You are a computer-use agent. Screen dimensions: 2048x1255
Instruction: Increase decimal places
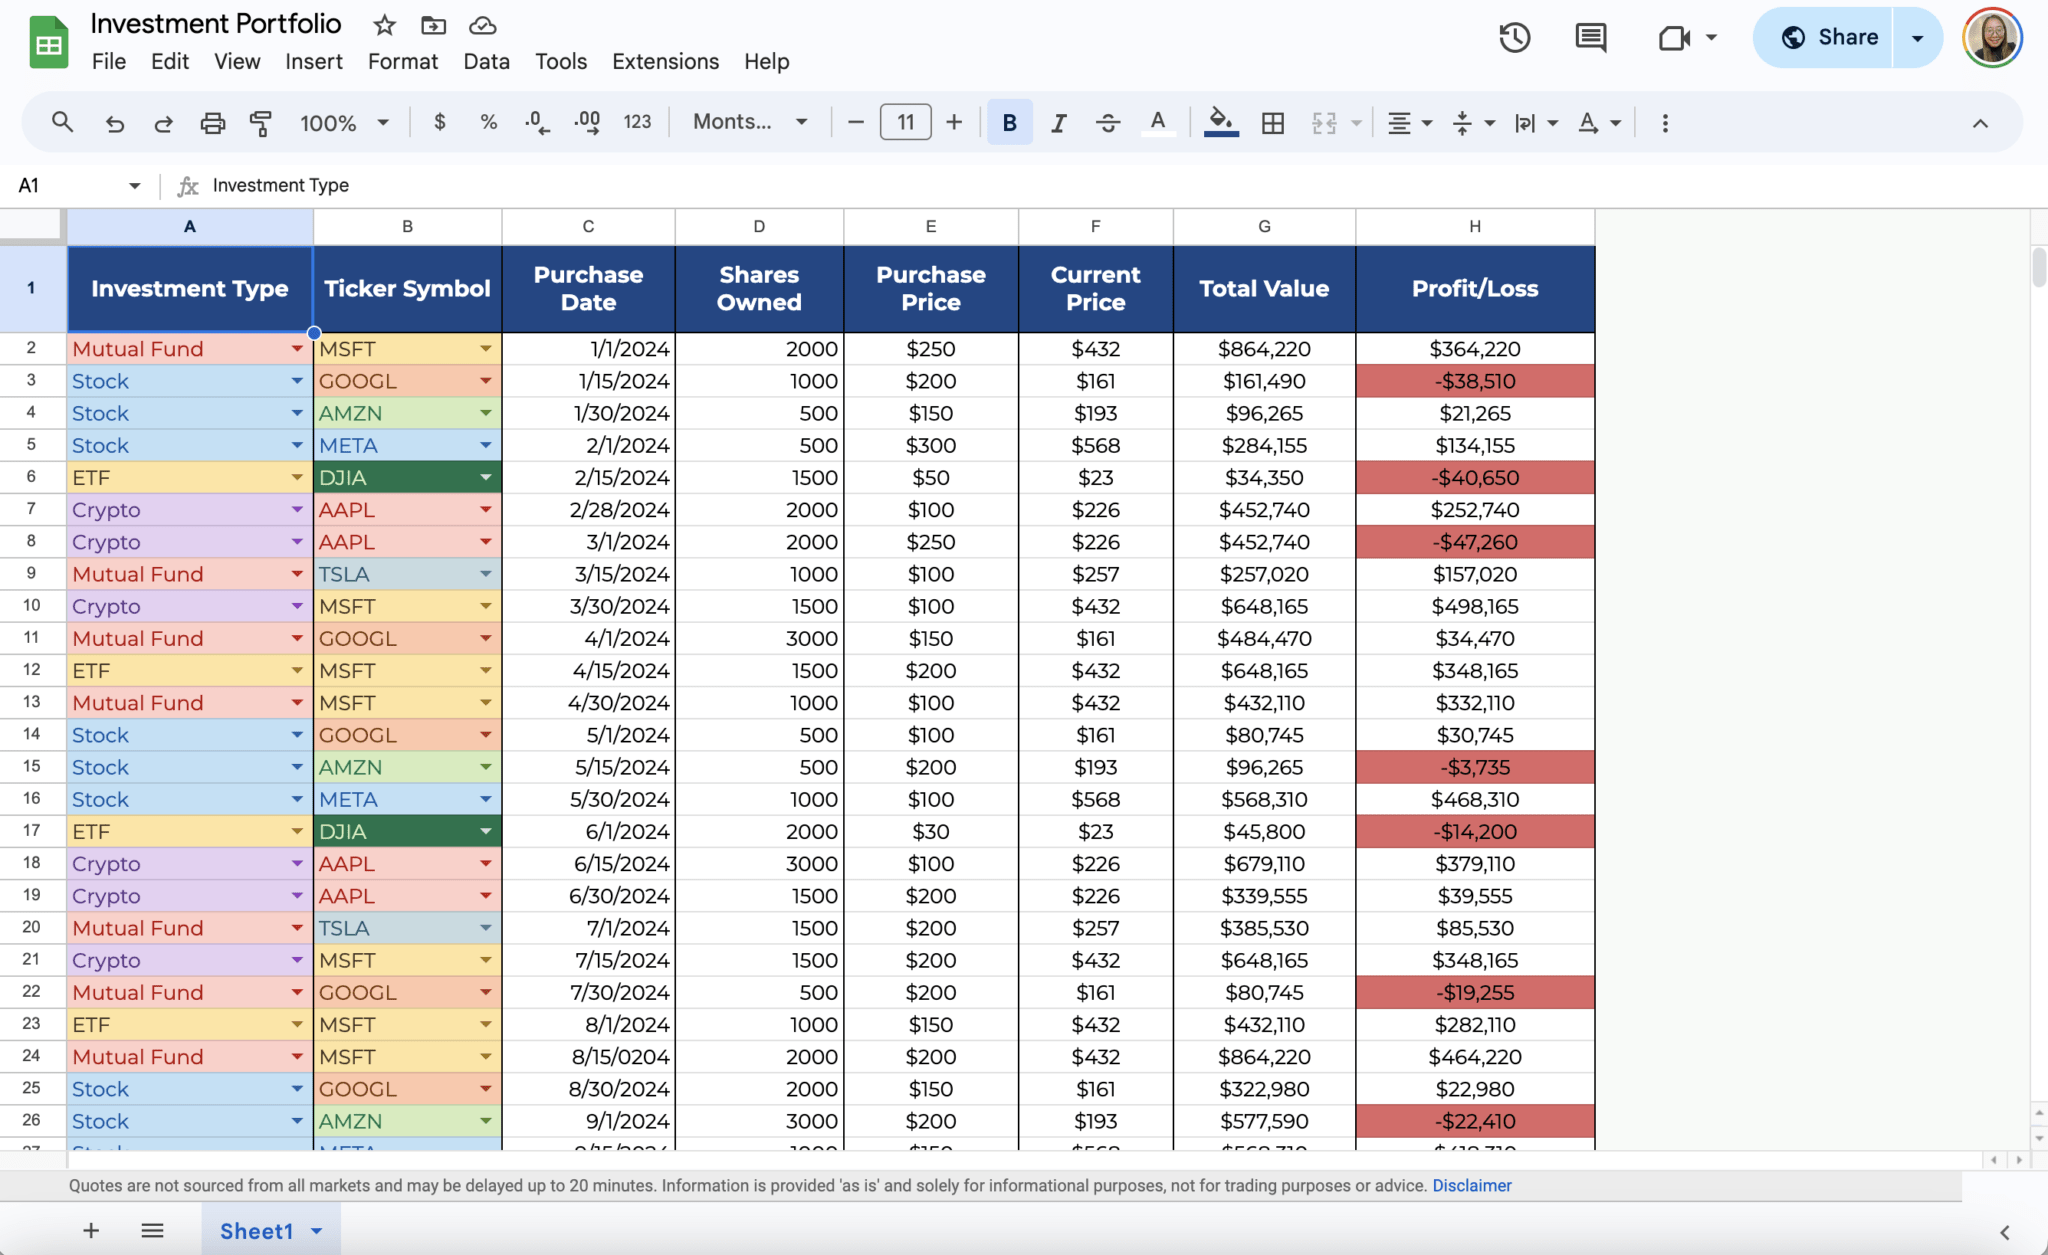[x=587, y=123]
